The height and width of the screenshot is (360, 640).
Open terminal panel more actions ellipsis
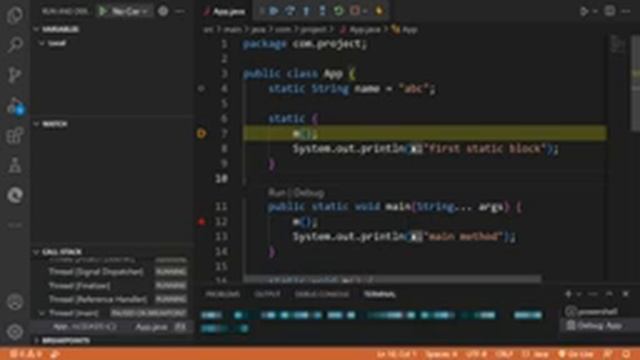pyautogui.click(x=593, y=294)
